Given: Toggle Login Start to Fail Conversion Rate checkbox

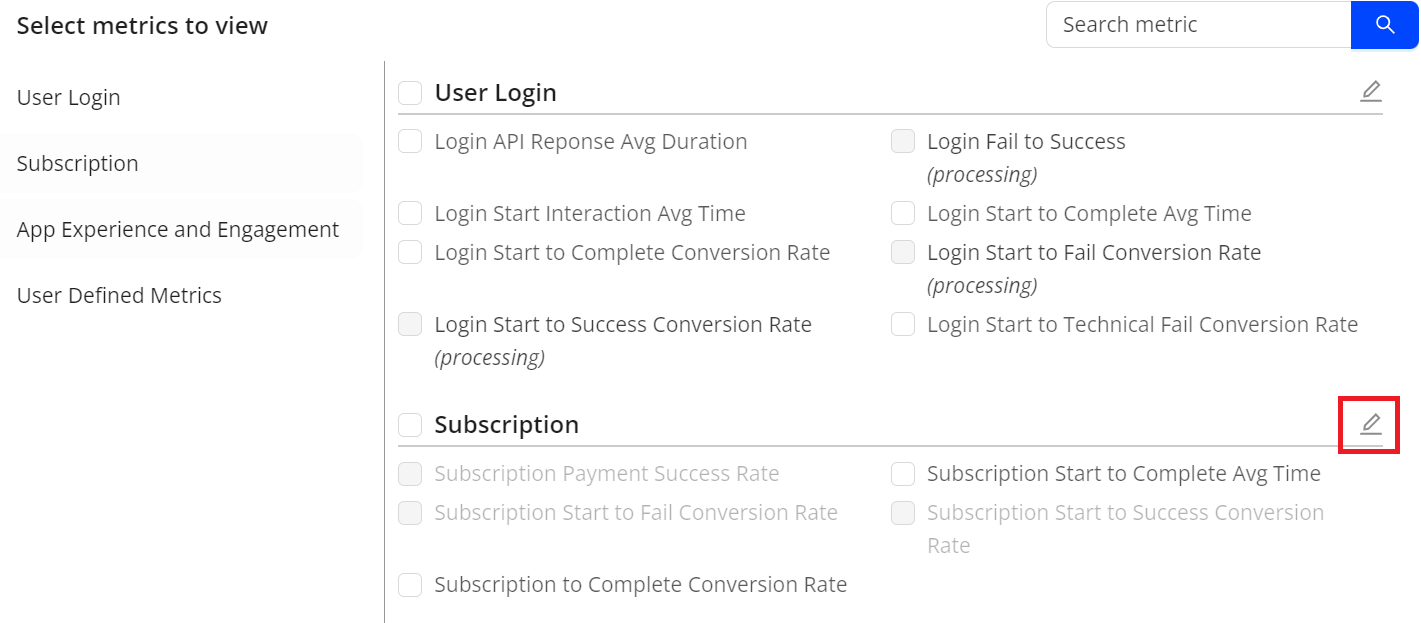Looking at the screenshot, I should (903, 253).
